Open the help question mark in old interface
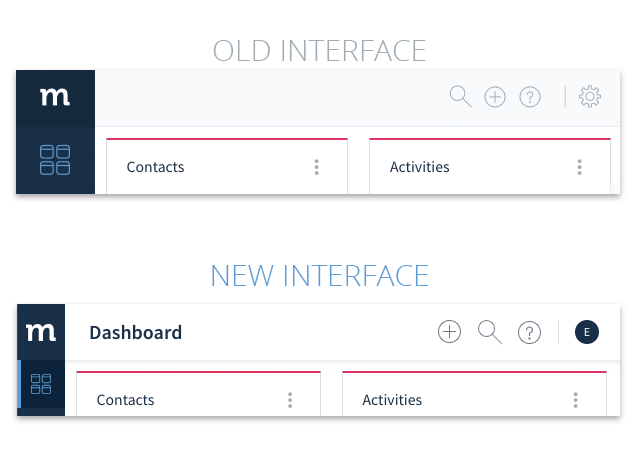Viewport: 640px width, 463px height. [530, 97]
